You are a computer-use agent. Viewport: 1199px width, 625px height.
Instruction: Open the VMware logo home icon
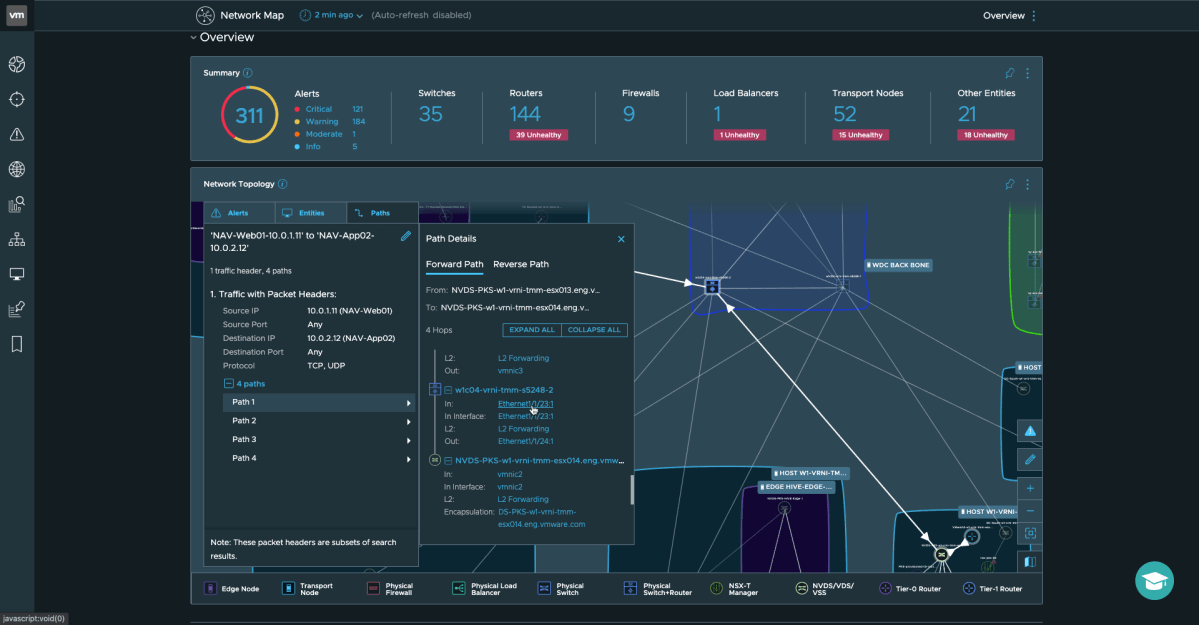15,15
